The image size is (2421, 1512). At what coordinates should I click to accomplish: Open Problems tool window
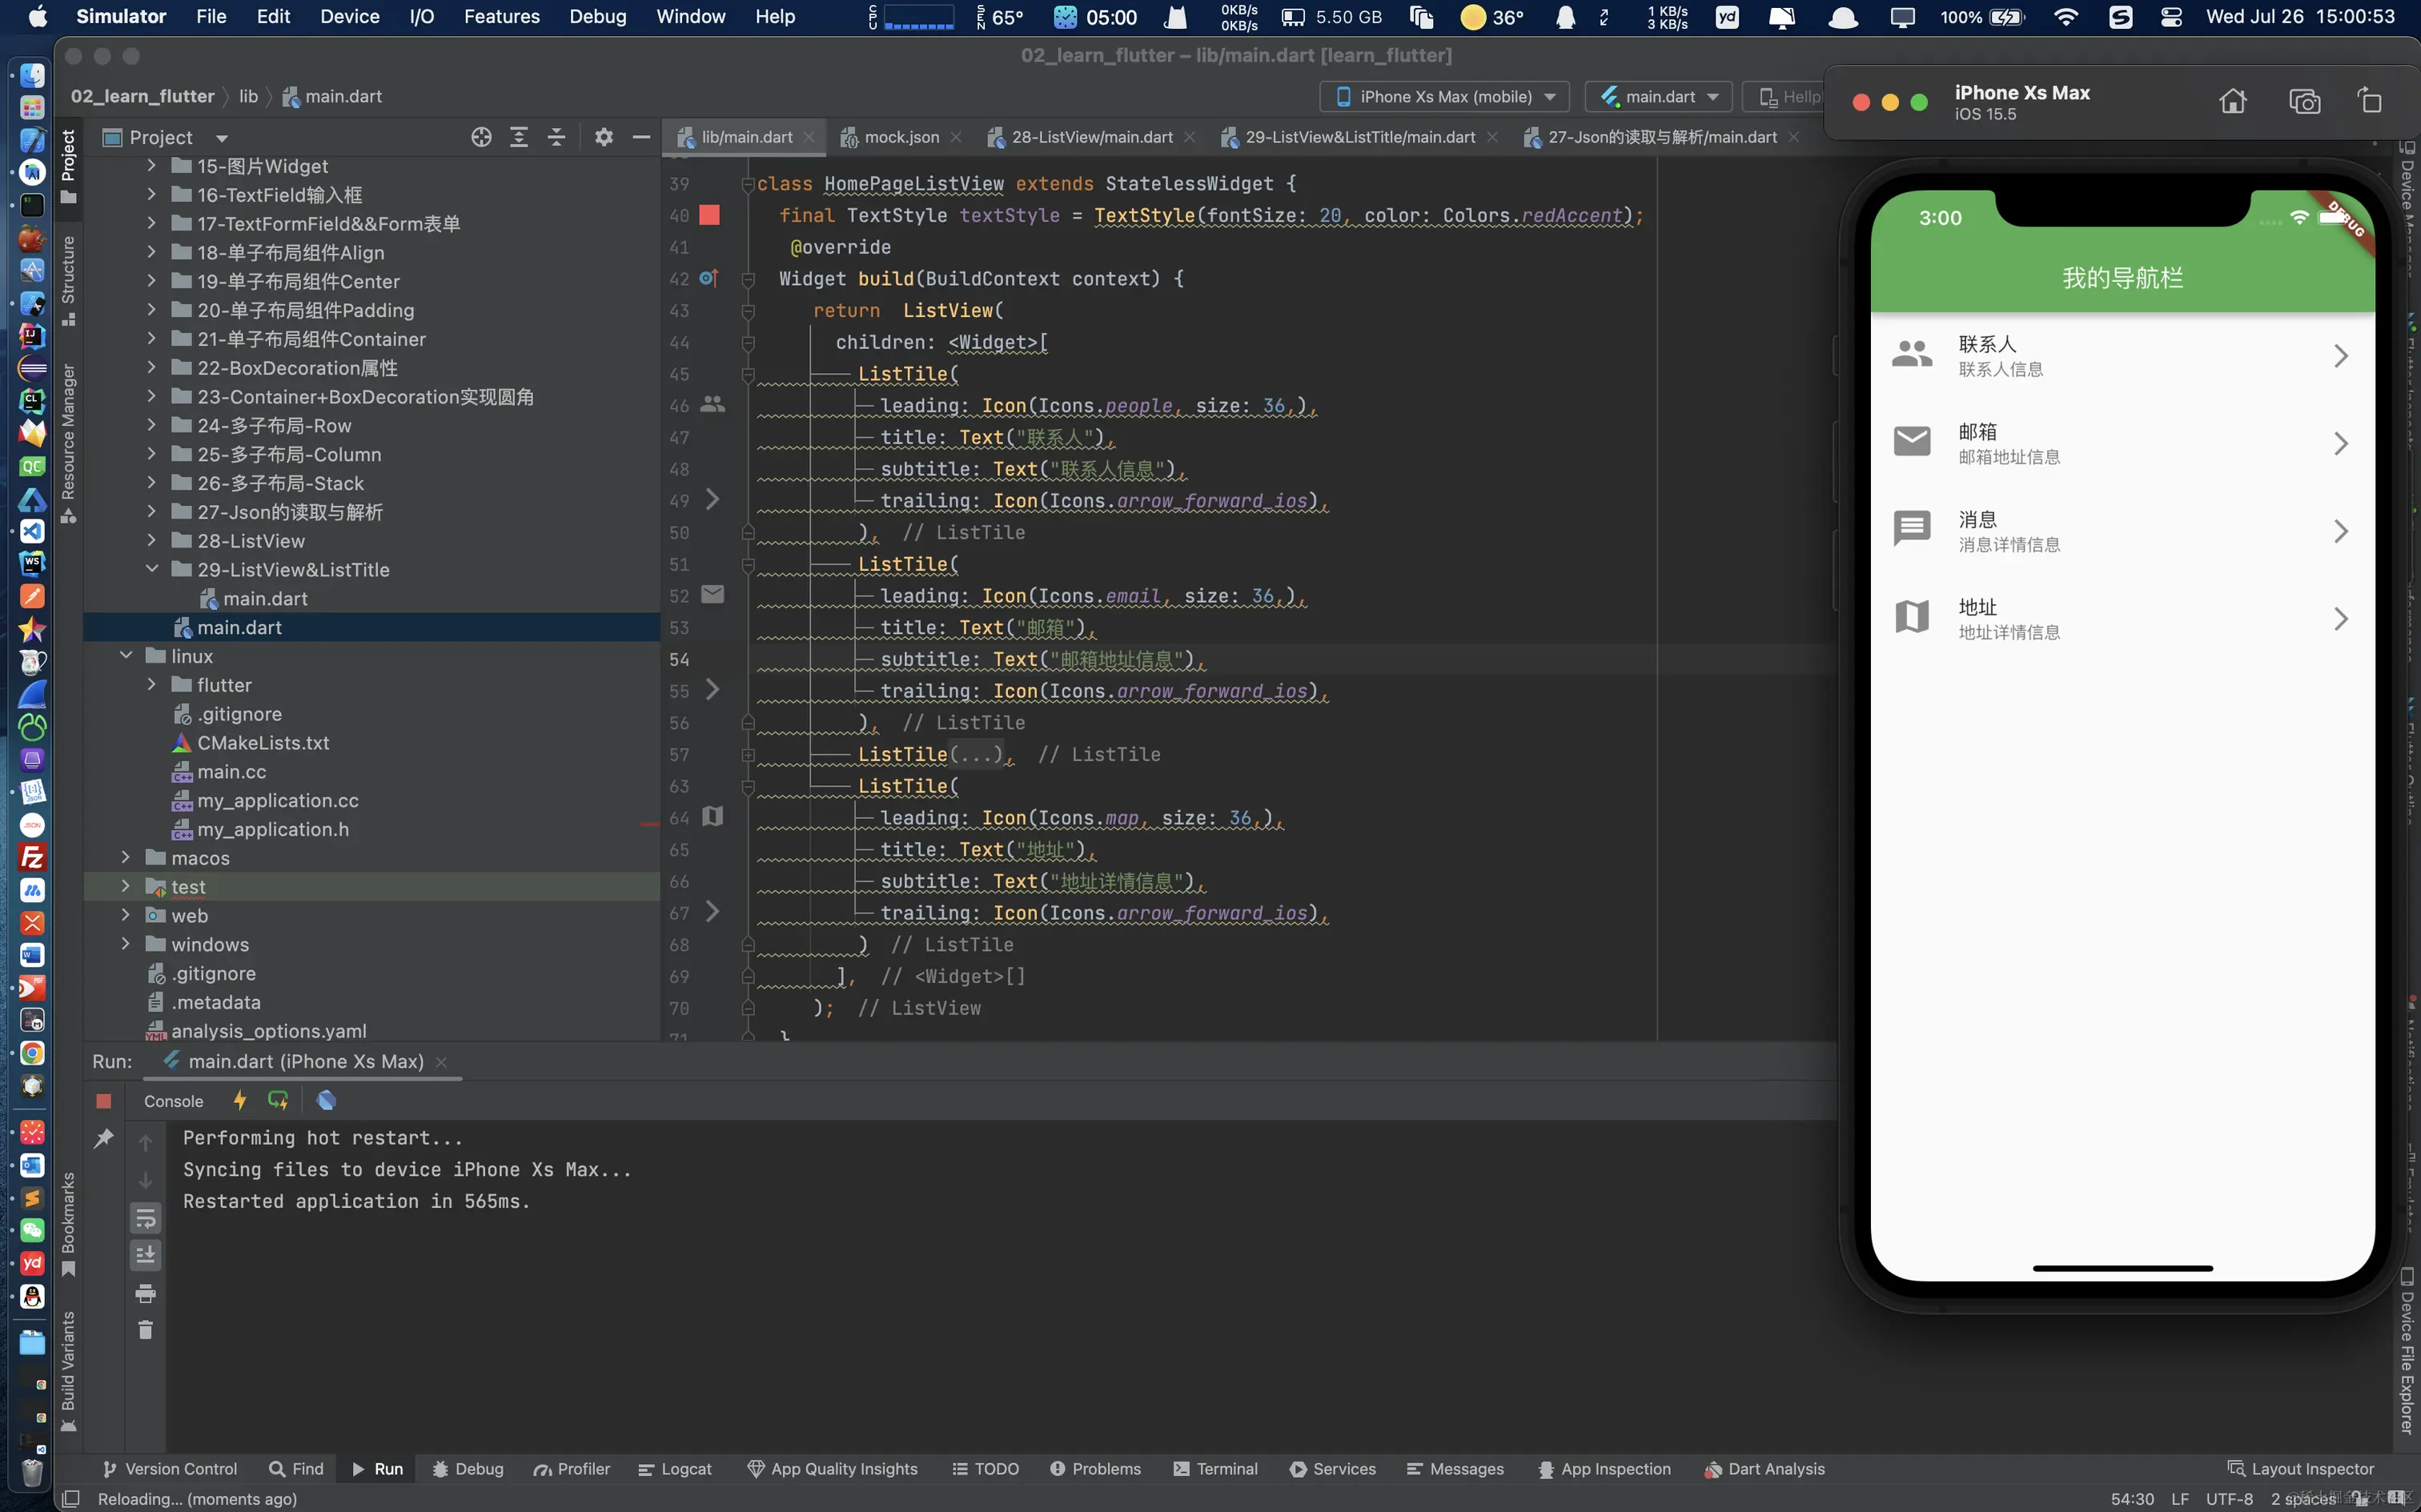pyautogui.click(x=1095, y=1469)
